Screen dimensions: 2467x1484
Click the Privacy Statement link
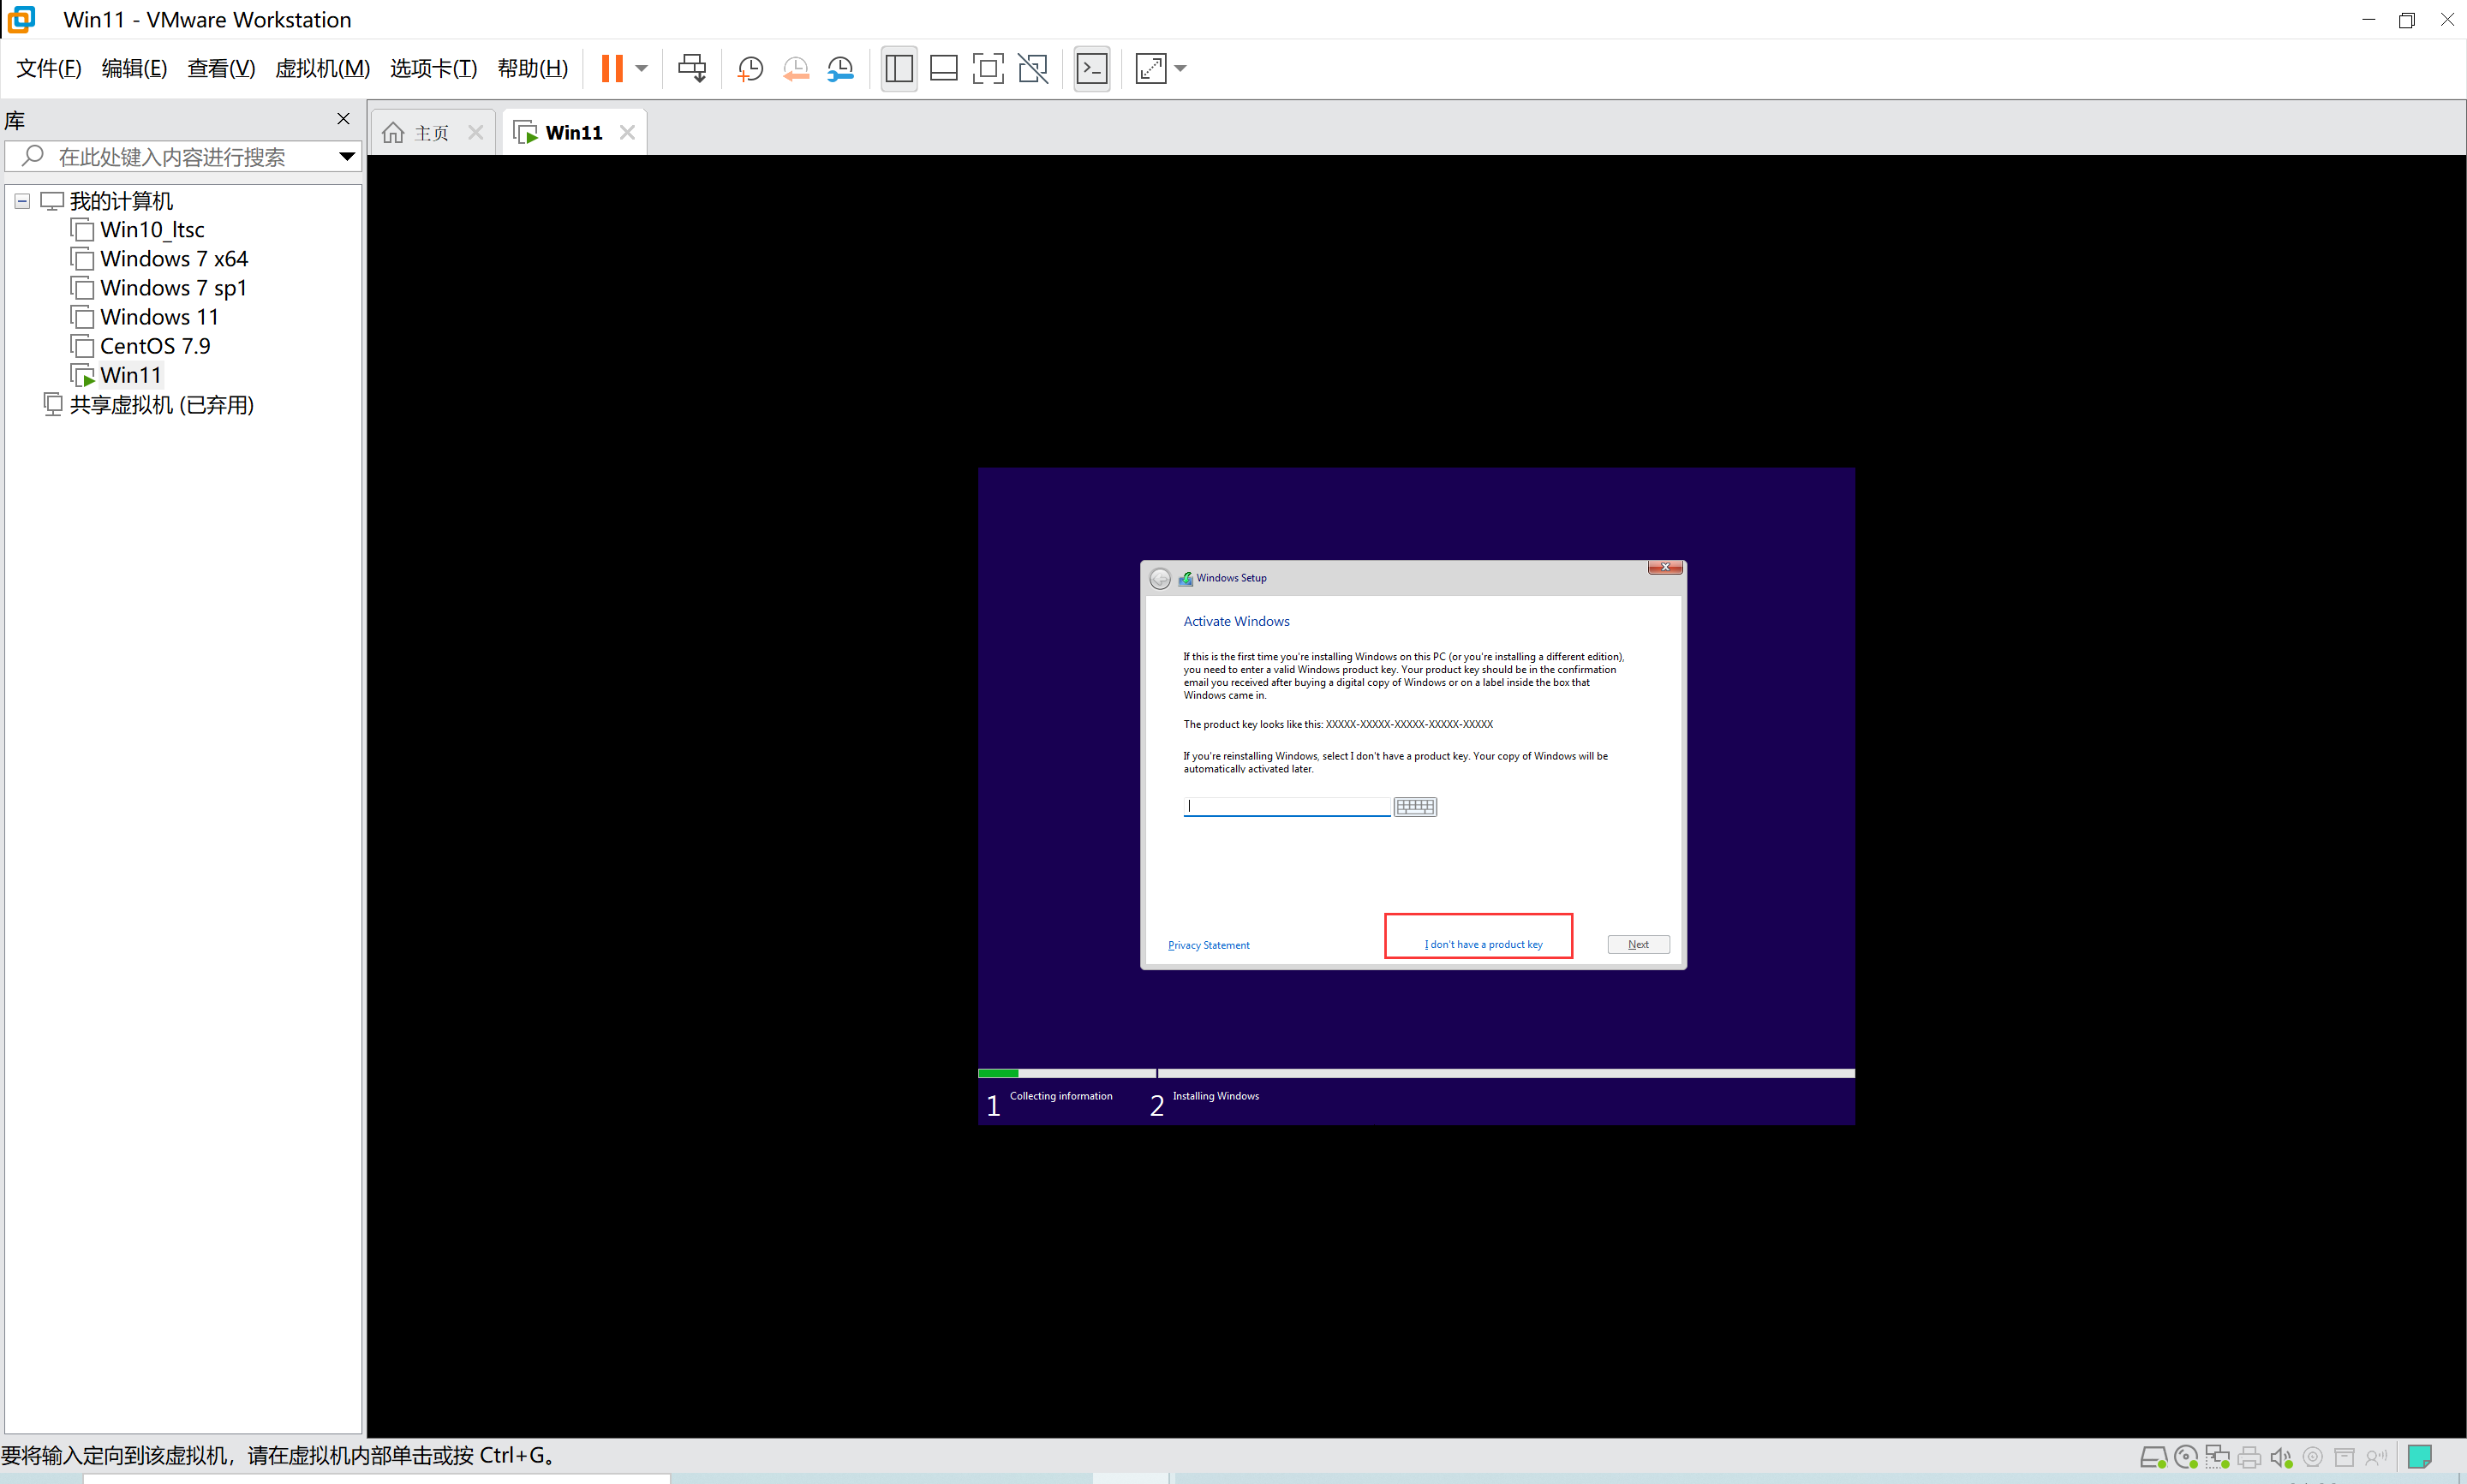pos(1209,945)
